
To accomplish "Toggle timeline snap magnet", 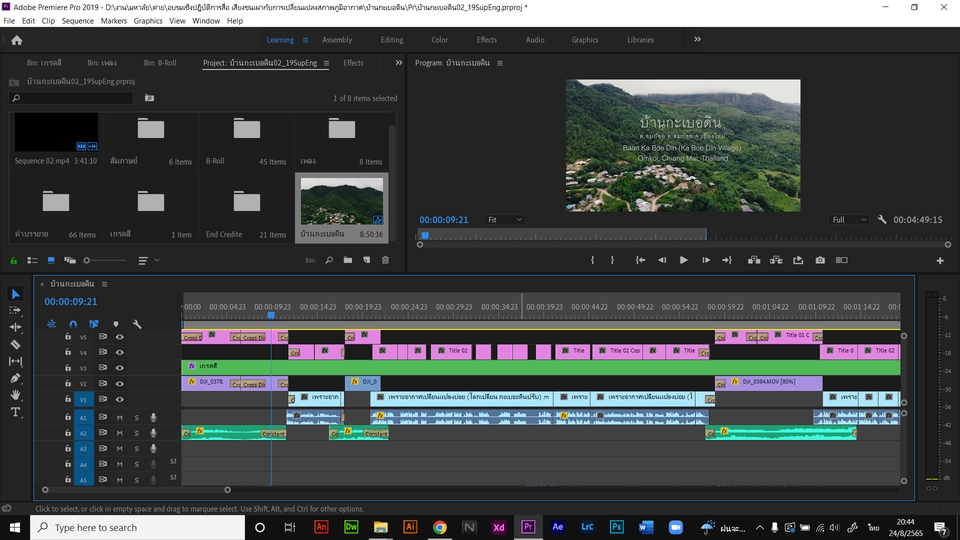I will click(73, 324).
